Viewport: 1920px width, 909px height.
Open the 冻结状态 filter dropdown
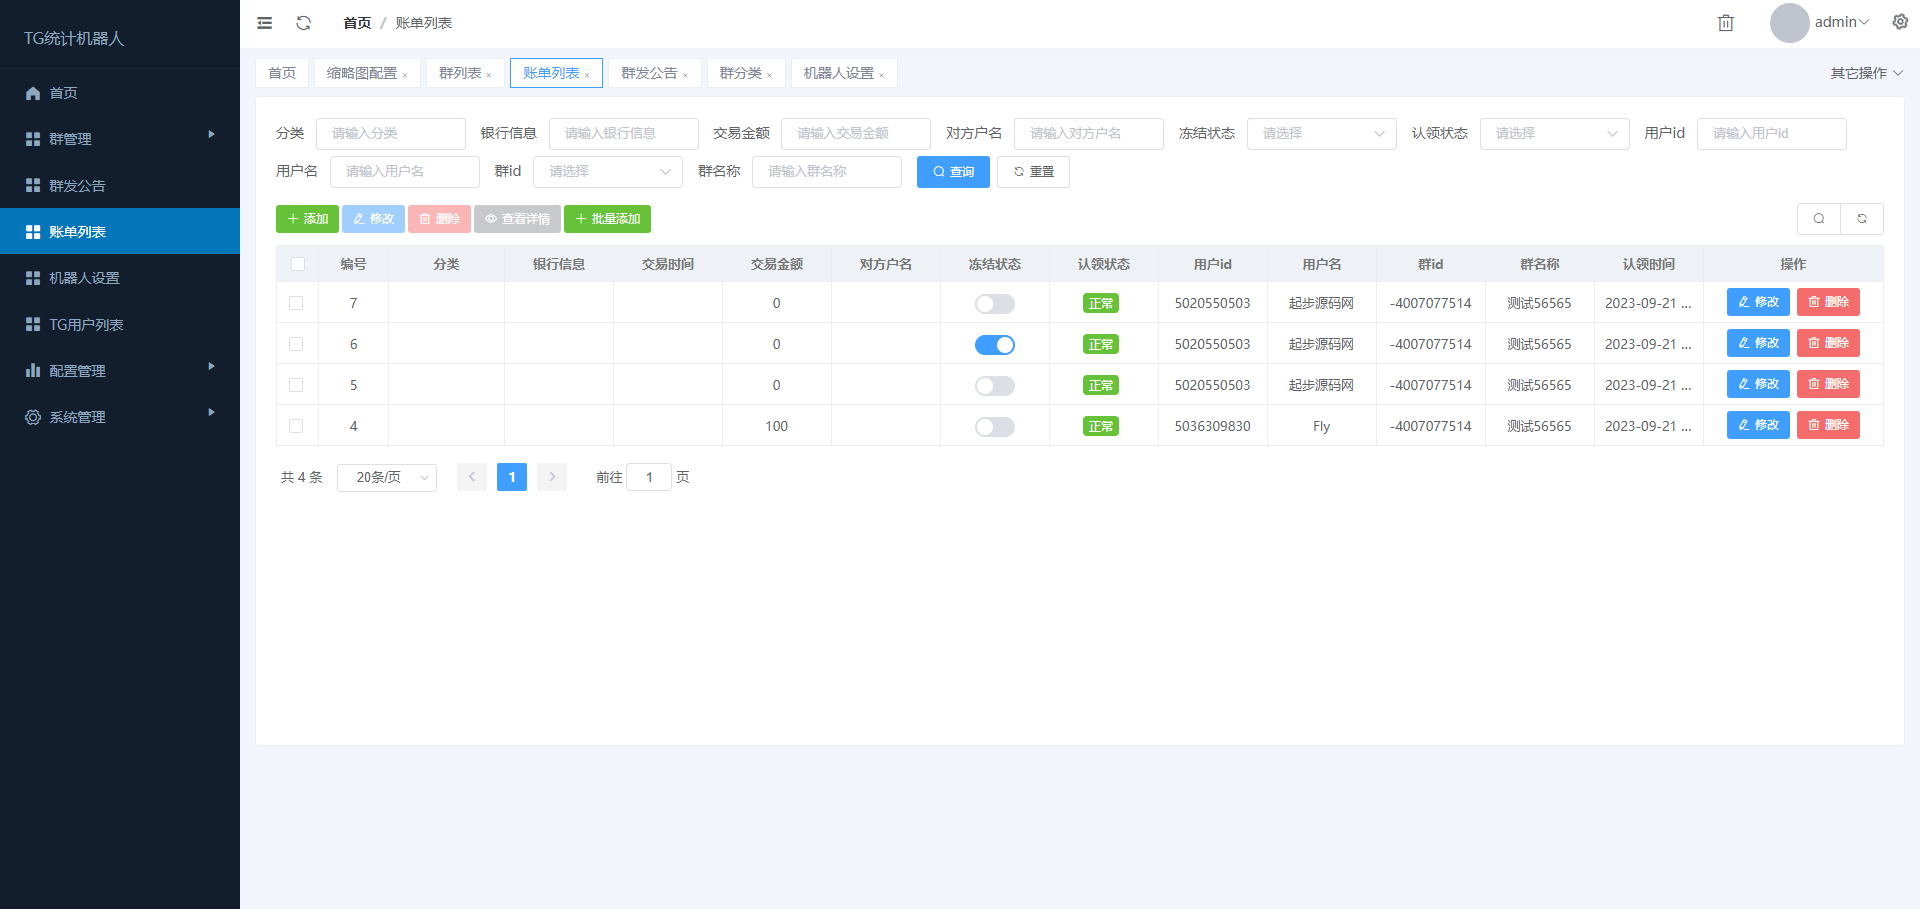(x=1321, y=134)
